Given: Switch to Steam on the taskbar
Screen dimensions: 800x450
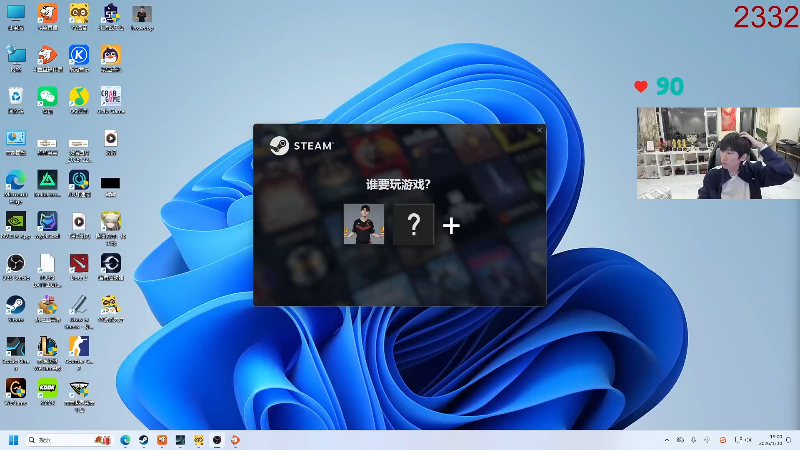Looking at the screenshot, I should point(143,440).
